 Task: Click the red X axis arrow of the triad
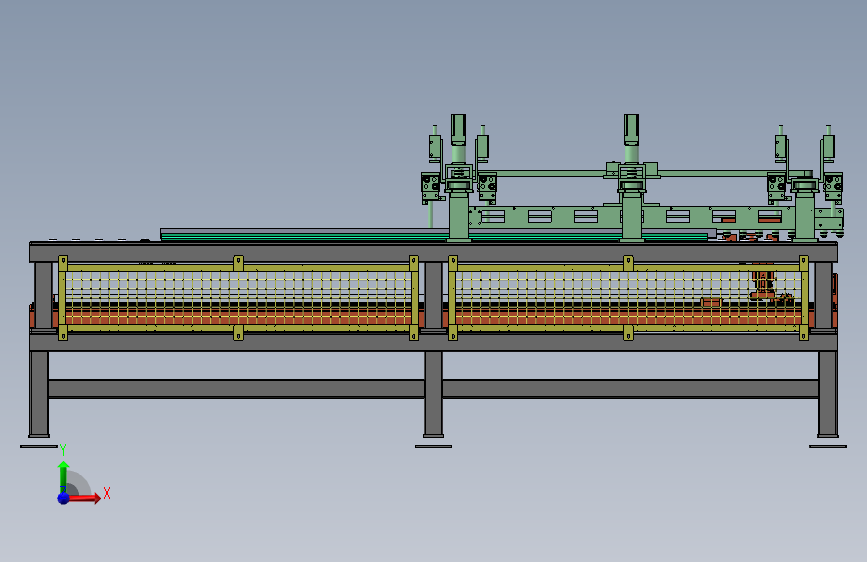[84, 498]
